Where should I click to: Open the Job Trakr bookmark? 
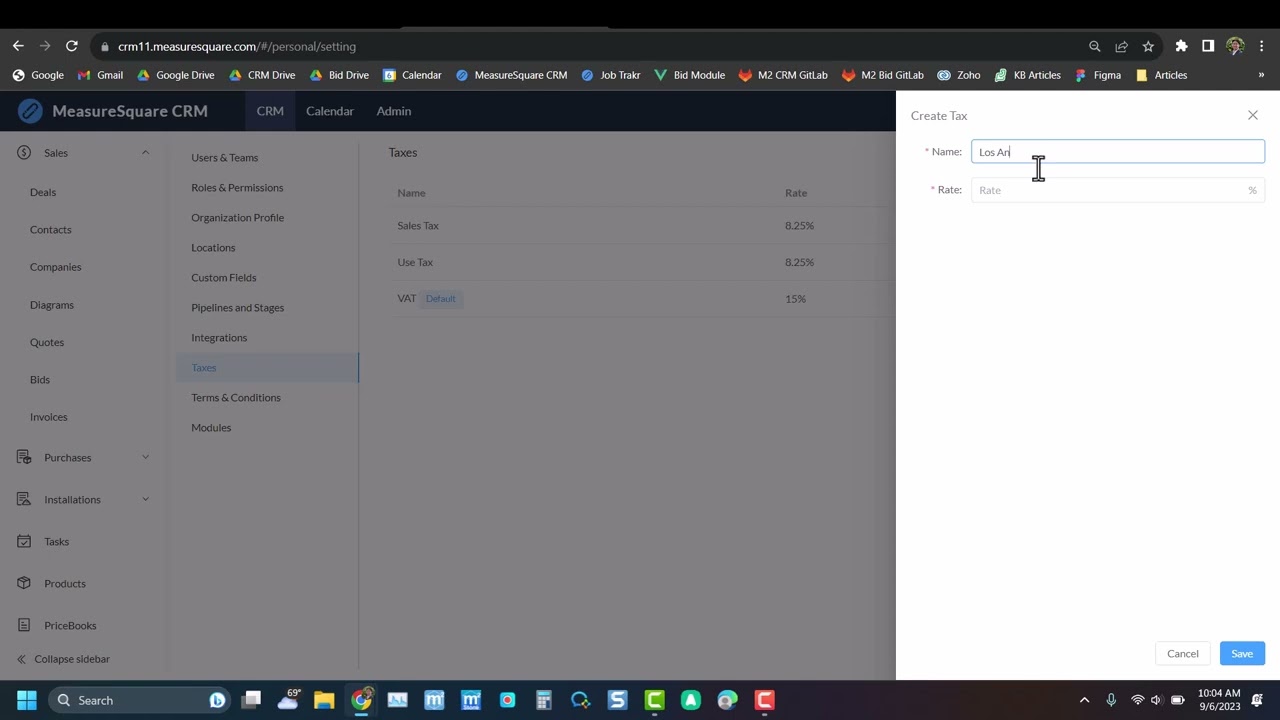(610, 75)
